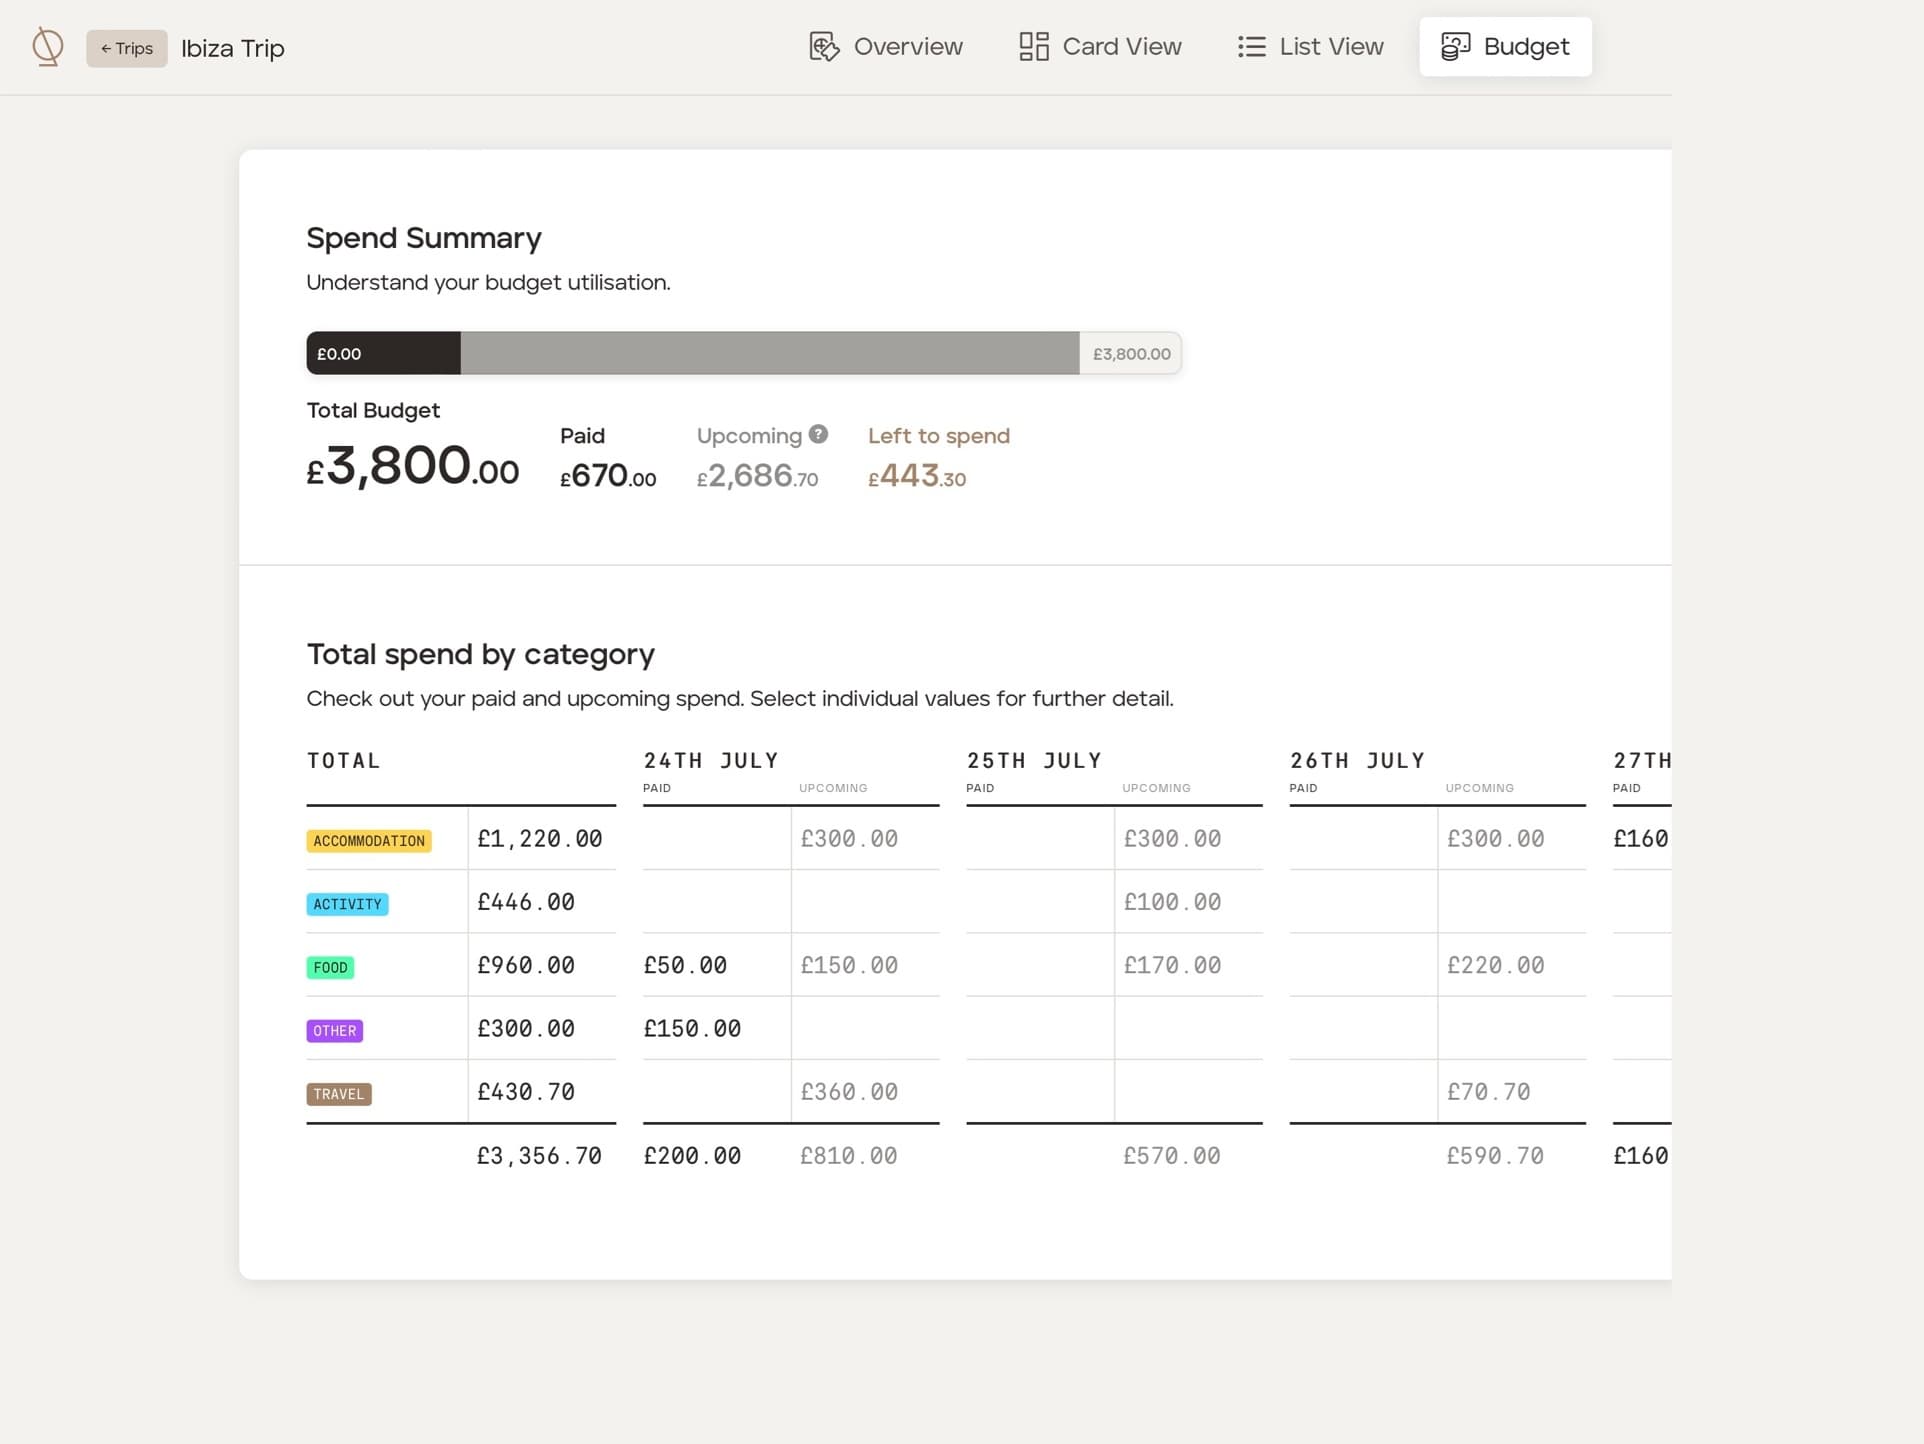Click Food total £960.00
The height and width of the screenshot is (1444, 1924).
526,965
